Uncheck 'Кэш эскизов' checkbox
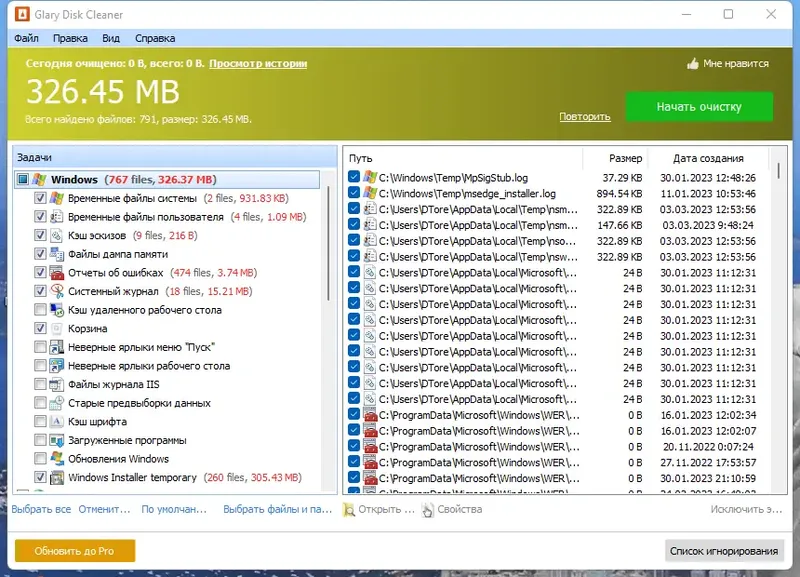Screen dimensions: 800x577 click(40, 235)
